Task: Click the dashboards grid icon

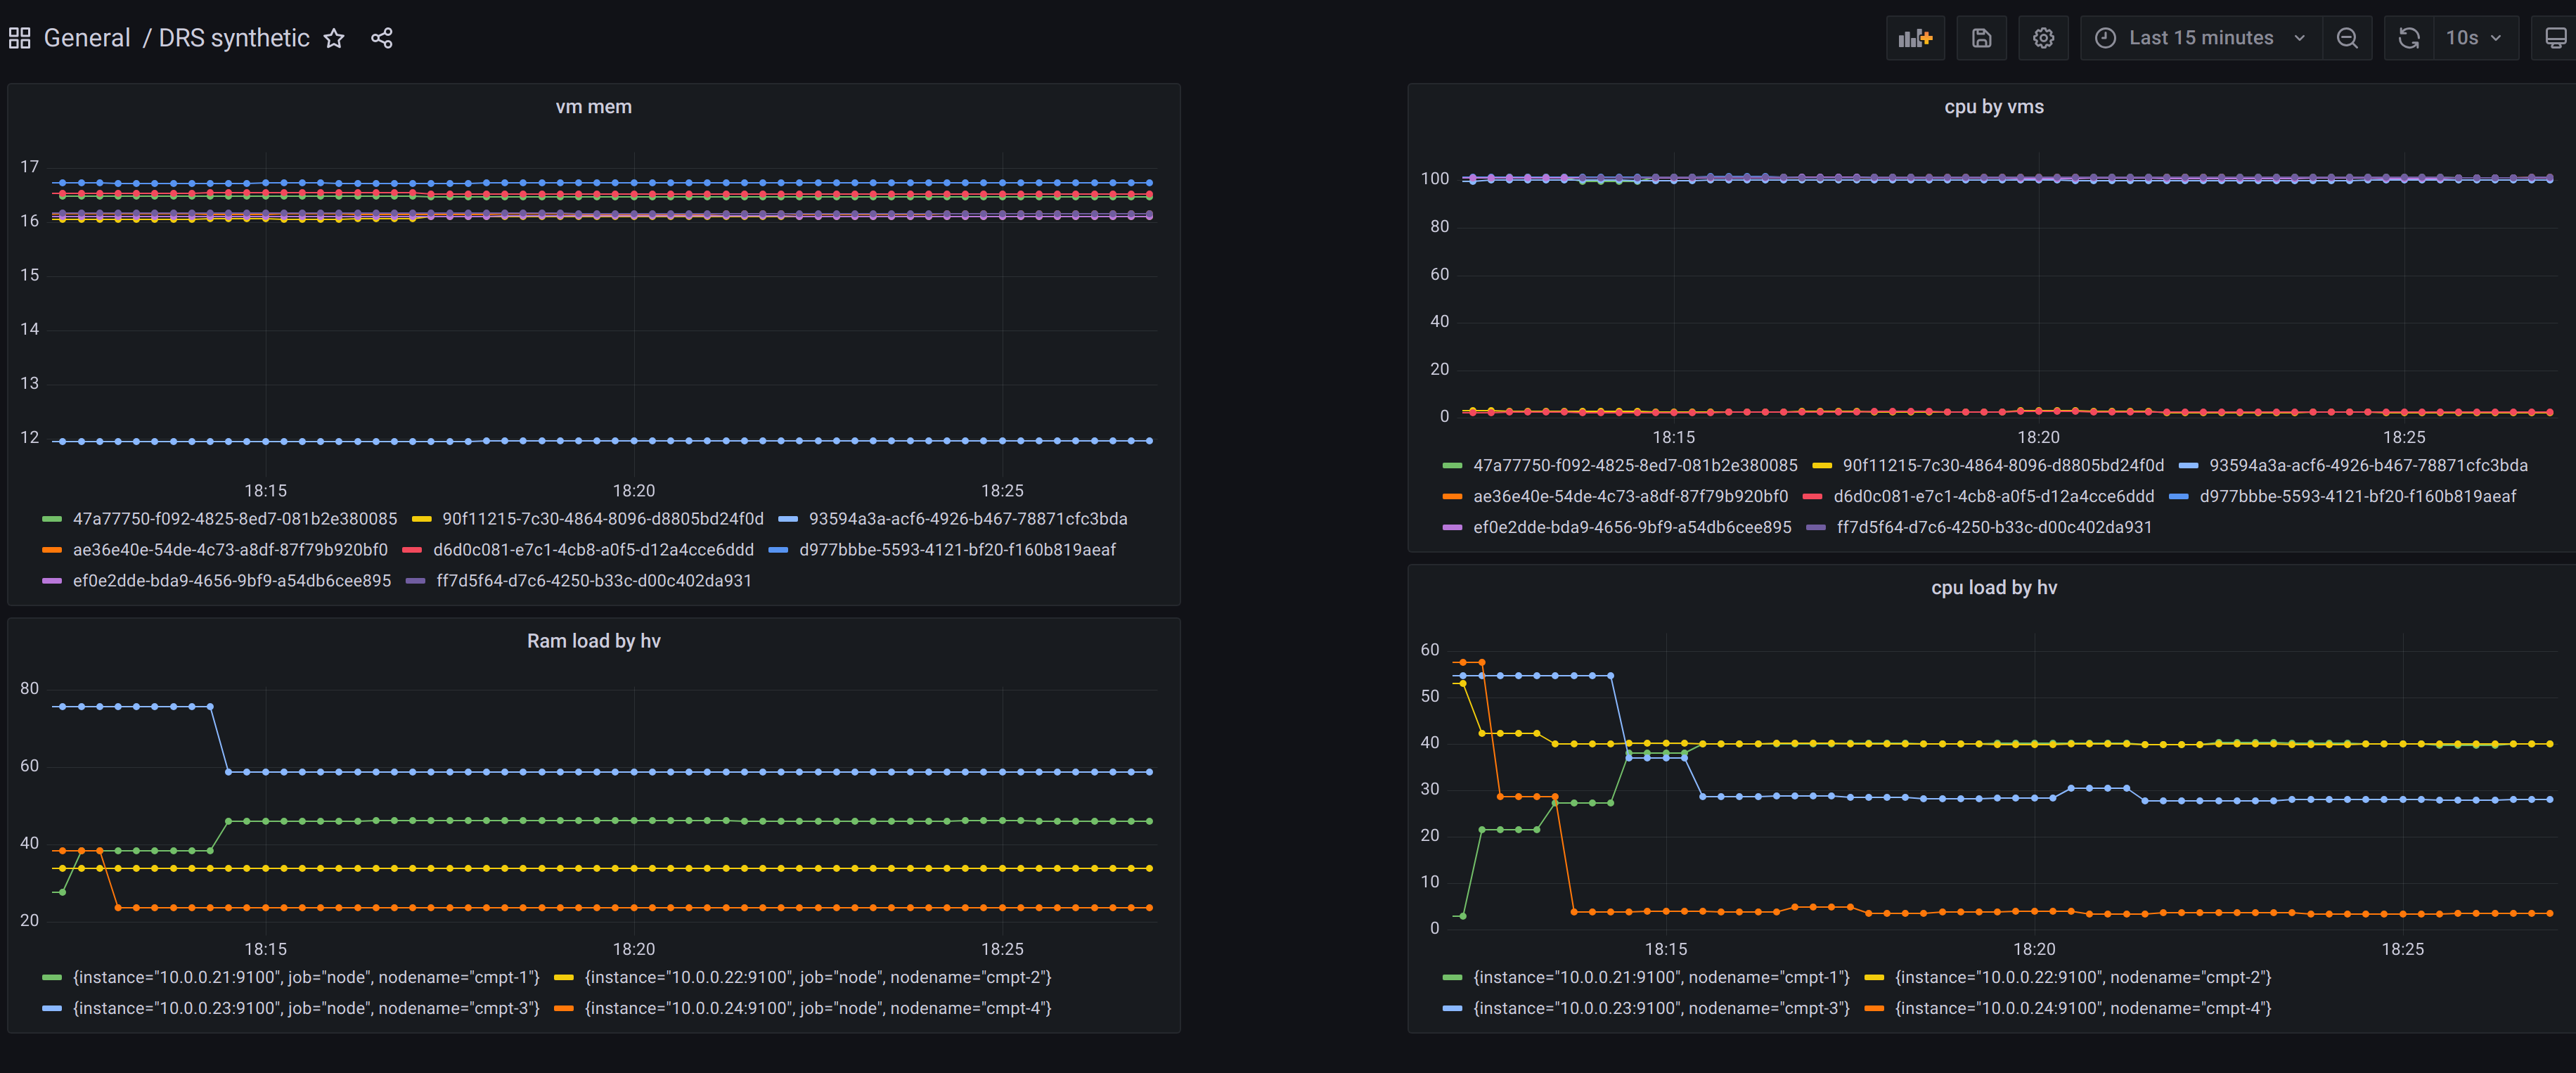Action: [x=19, y=38]
